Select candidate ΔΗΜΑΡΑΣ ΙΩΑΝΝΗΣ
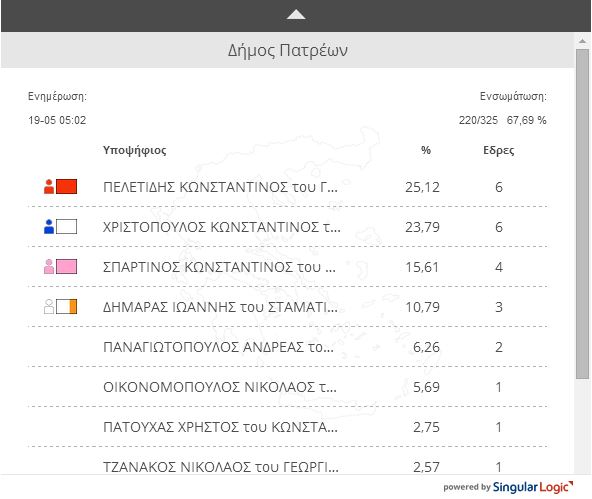 (220, 307)
